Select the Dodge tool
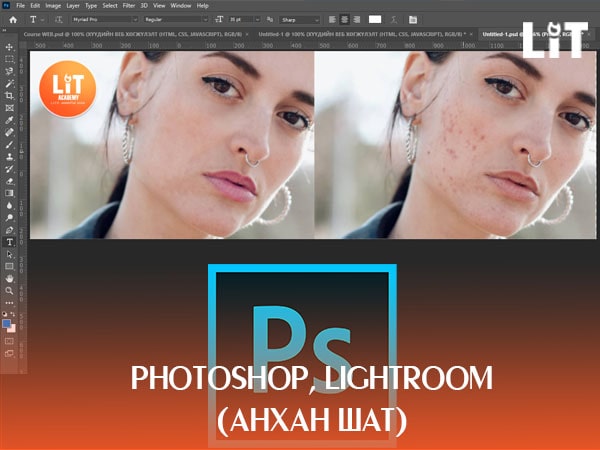The width and height of the screenshot is (600, 450). [9, 218]
